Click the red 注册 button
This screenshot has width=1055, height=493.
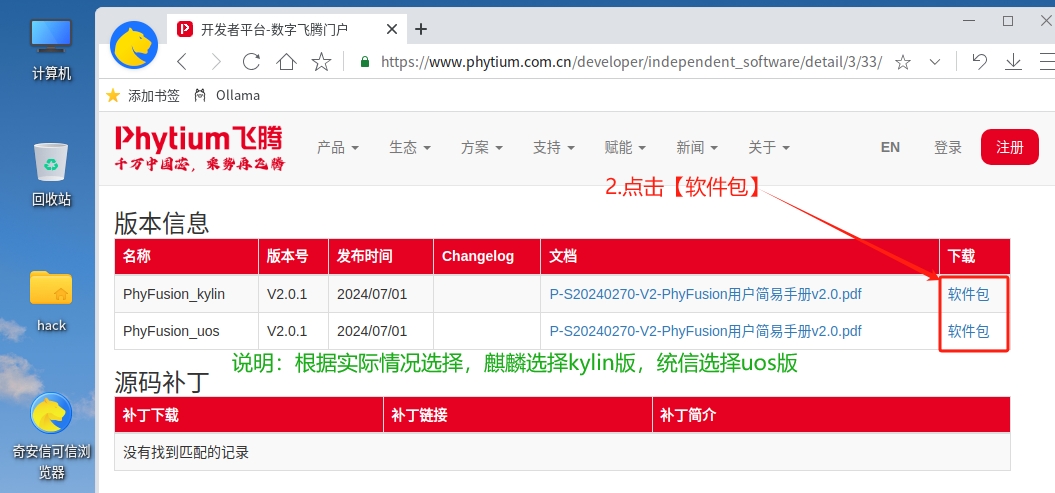tap(1010, 147)
